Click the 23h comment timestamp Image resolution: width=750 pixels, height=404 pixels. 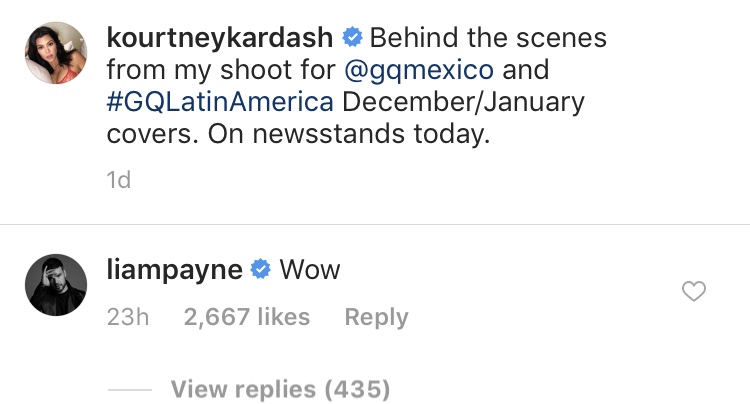[127, 317]
